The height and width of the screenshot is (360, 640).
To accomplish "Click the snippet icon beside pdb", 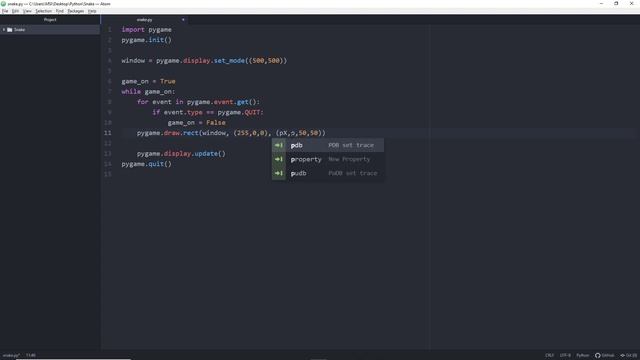I will pos(279,145).
